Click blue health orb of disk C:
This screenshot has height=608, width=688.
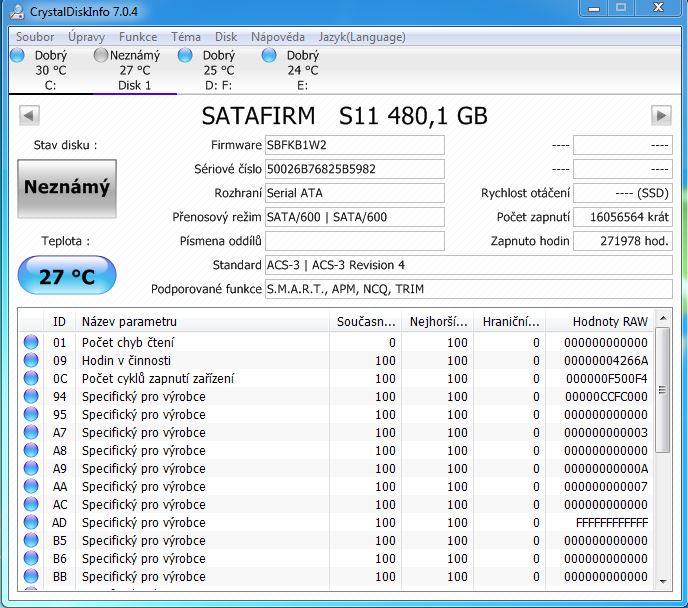[18, 55]
